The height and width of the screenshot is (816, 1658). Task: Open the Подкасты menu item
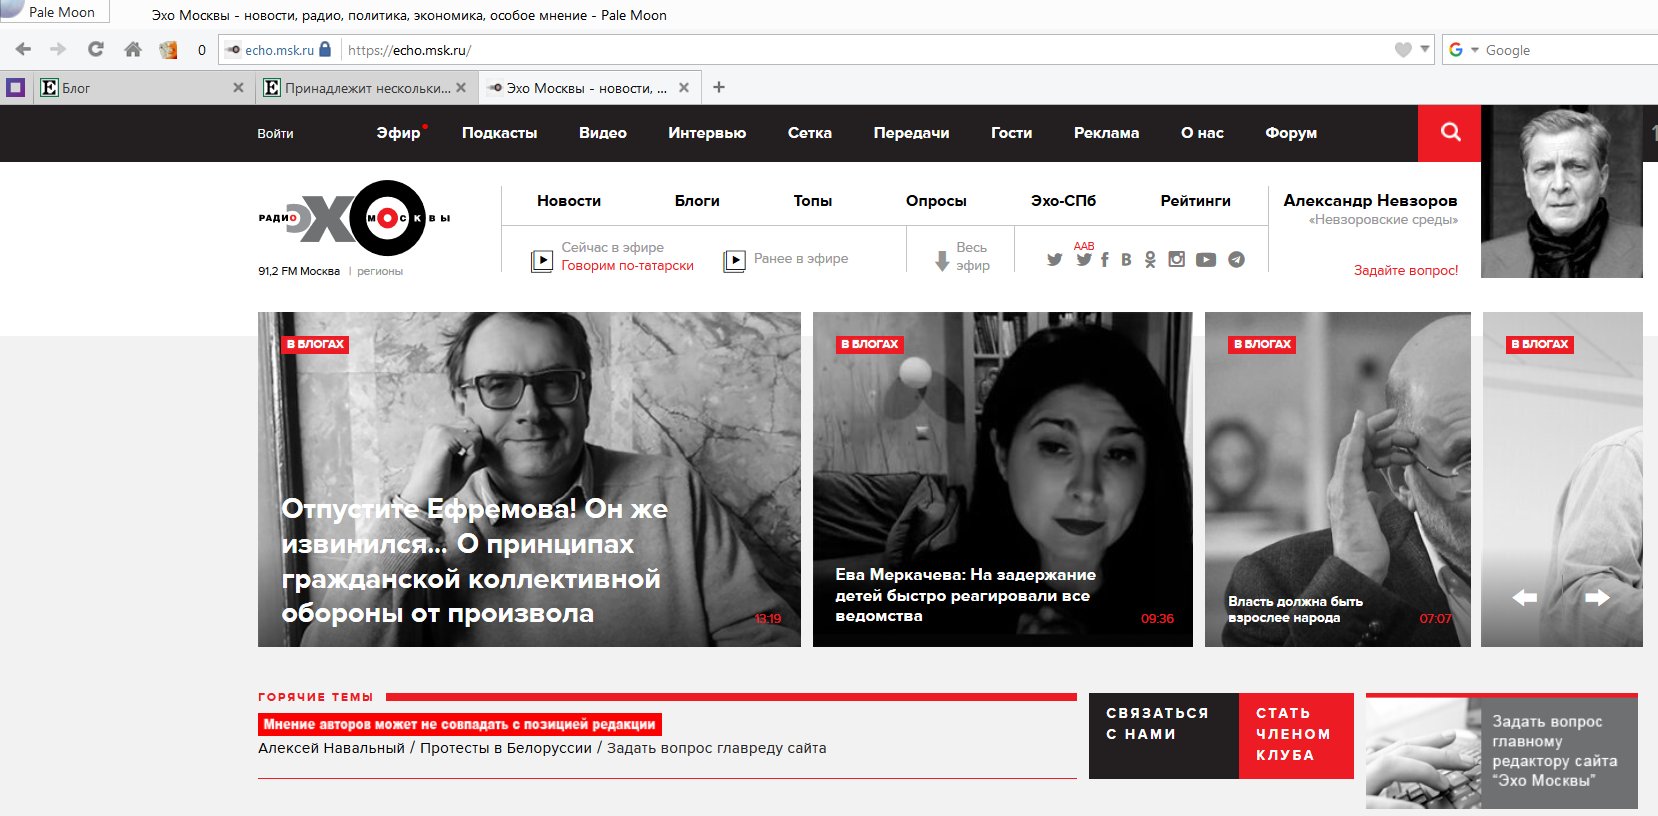pos(499,133)
